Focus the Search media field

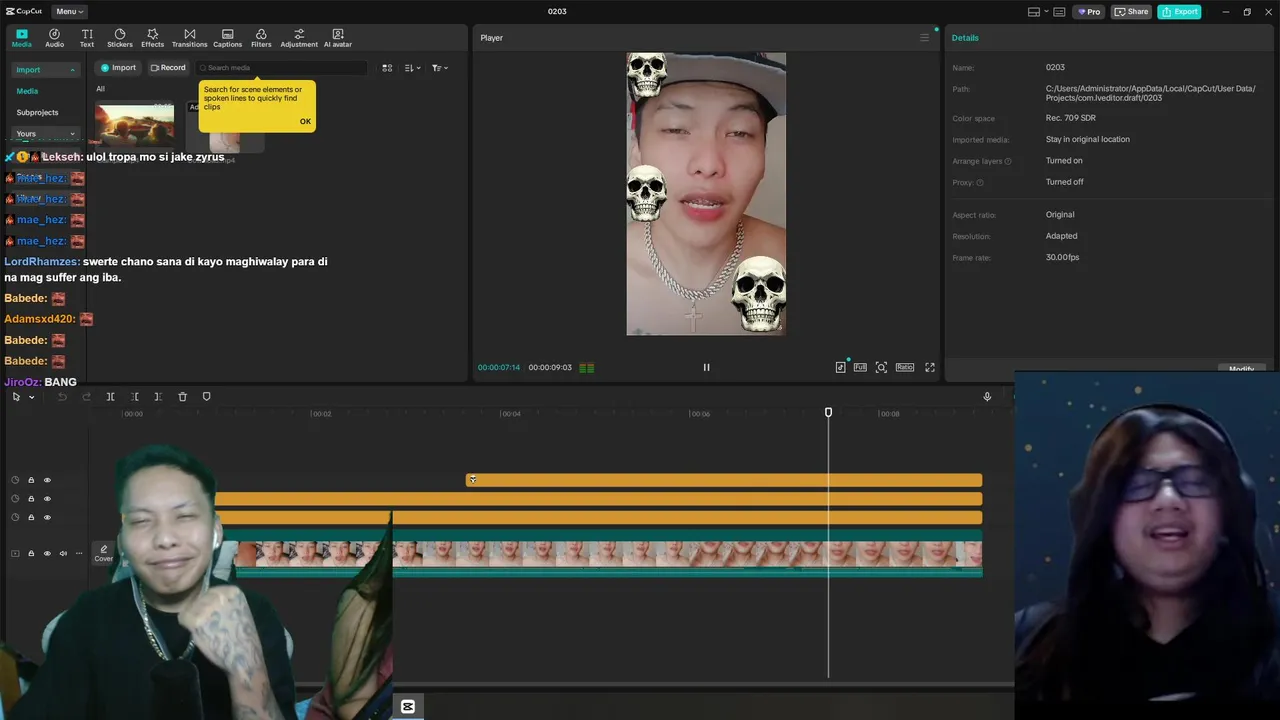pyautogui.click(x=282, y=68)
